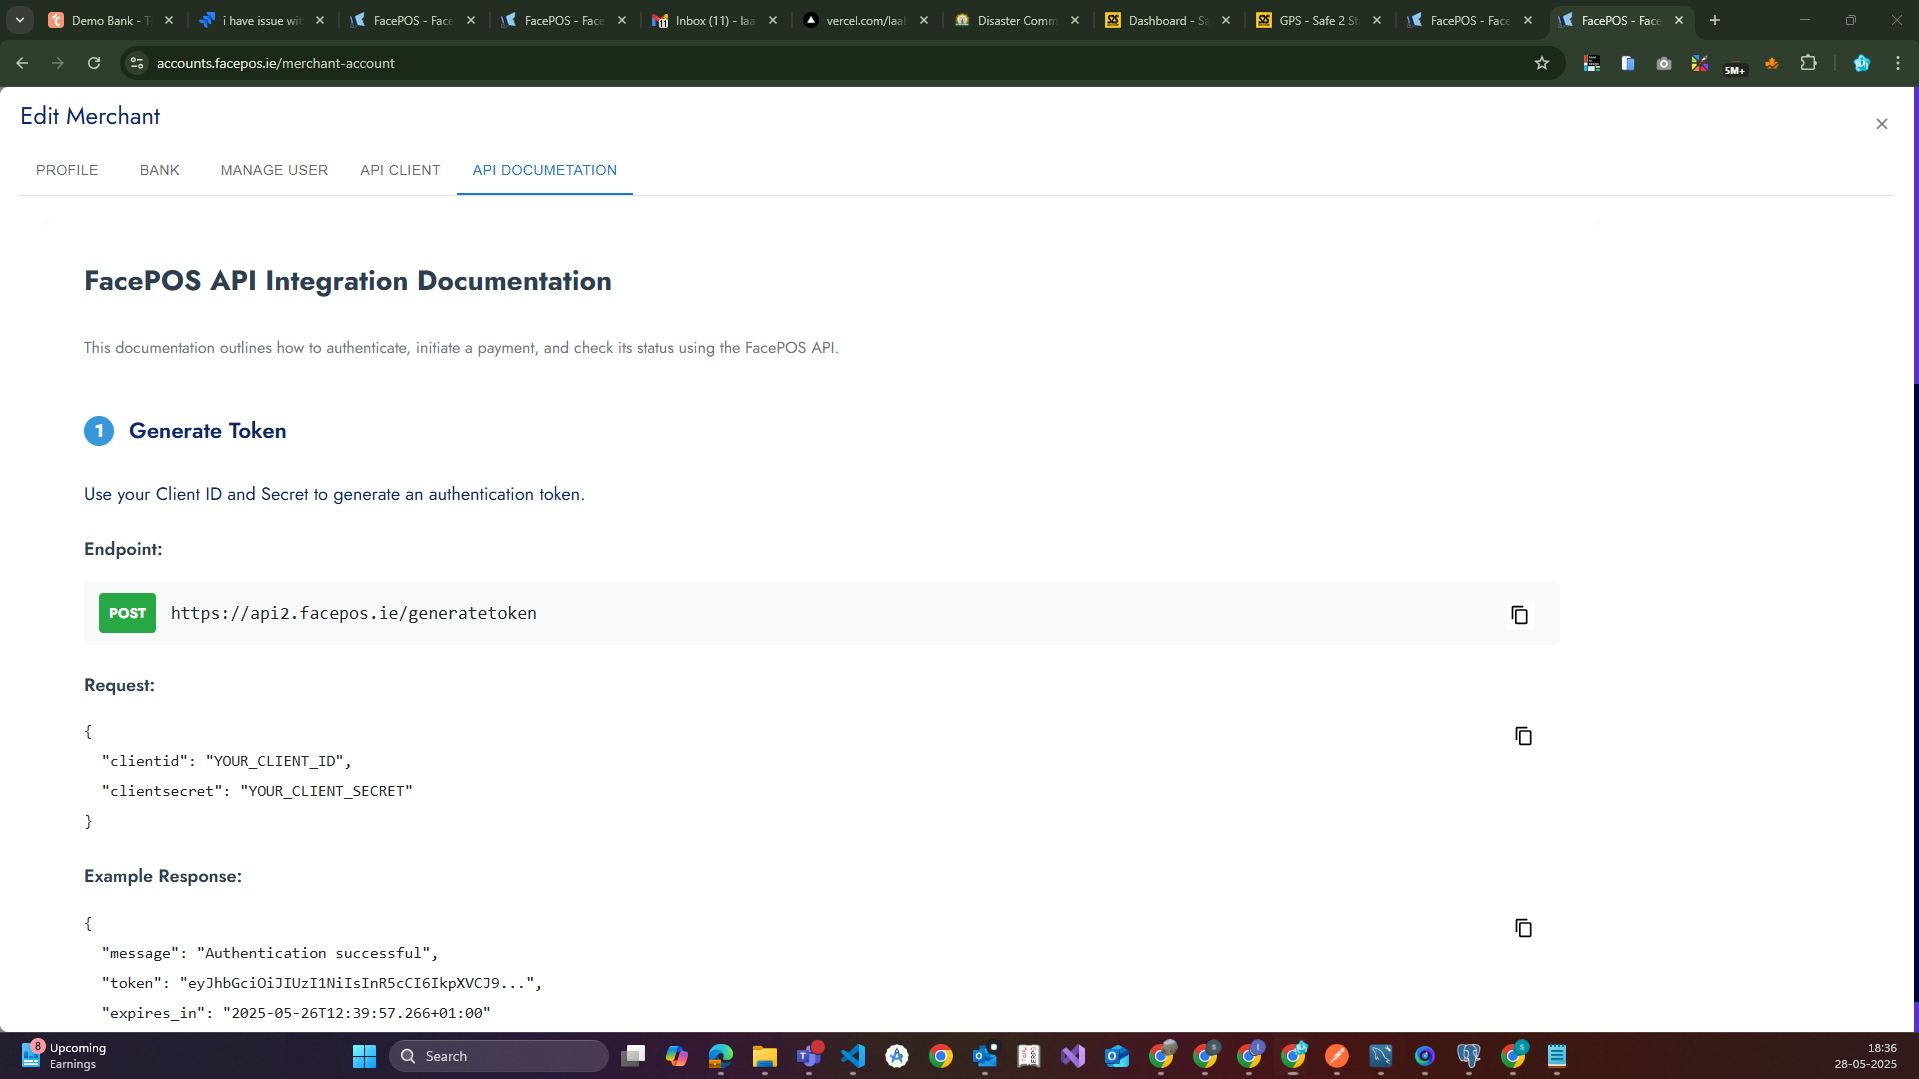Copy the Request JSON body
This screenshot has width=1919, height=1079.
point(1523,736)
